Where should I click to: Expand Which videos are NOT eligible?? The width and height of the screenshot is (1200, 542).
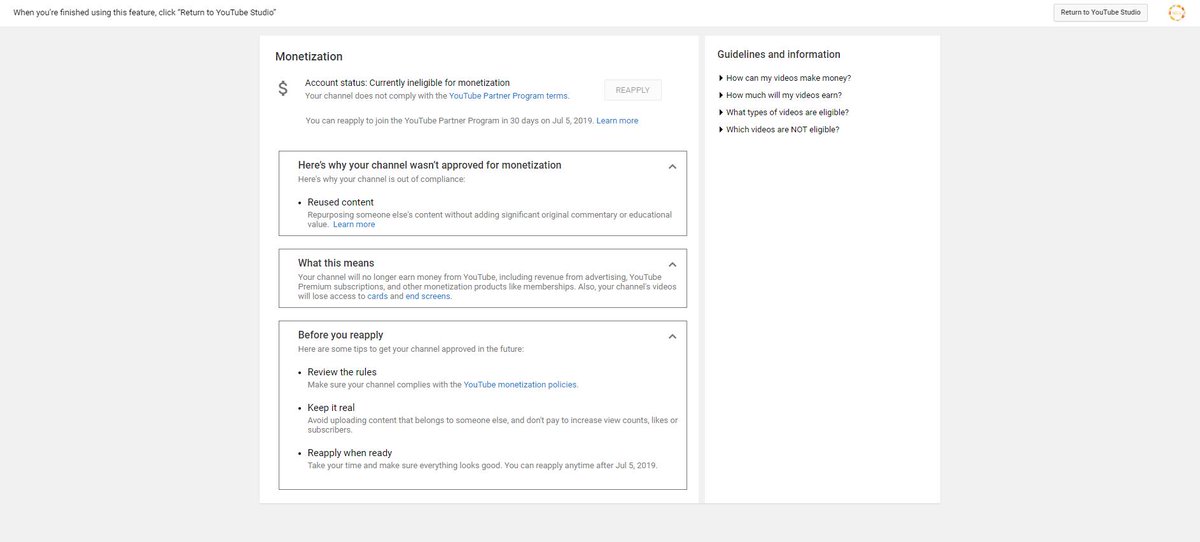779,130
